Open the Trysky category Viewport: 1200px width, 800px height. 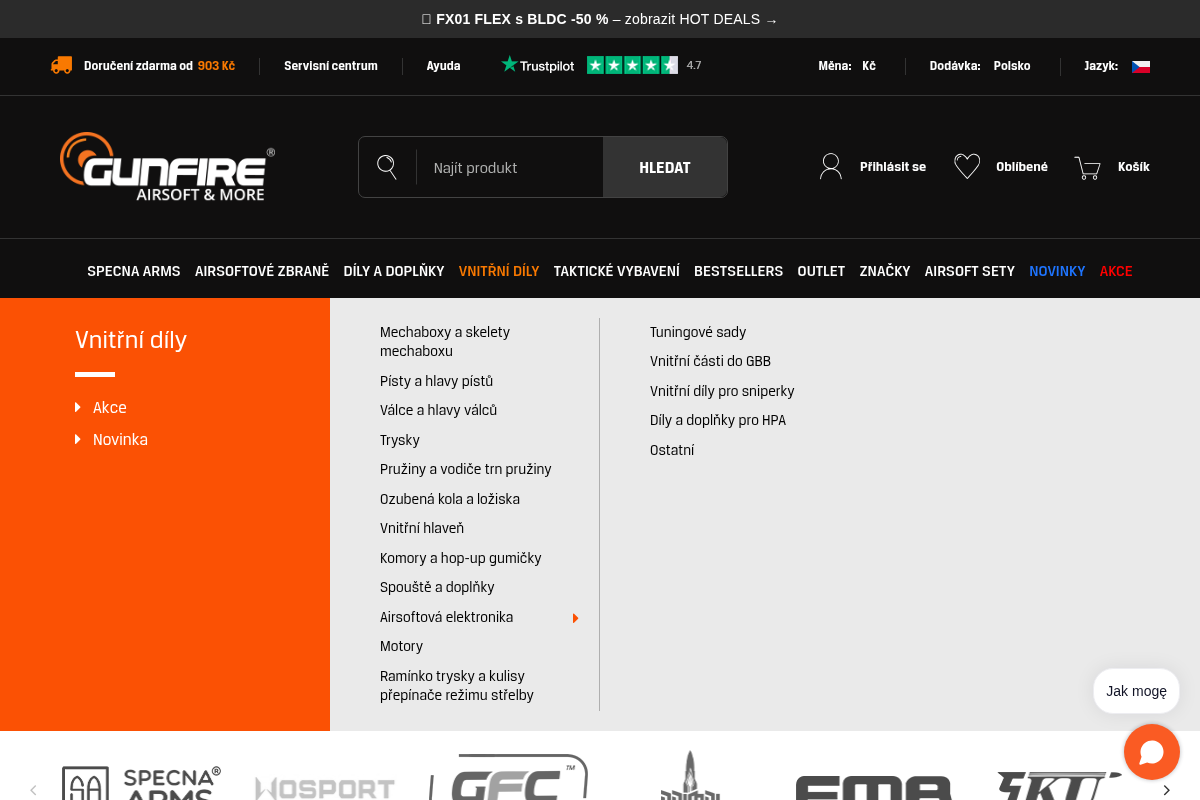(x=400, y=440)
